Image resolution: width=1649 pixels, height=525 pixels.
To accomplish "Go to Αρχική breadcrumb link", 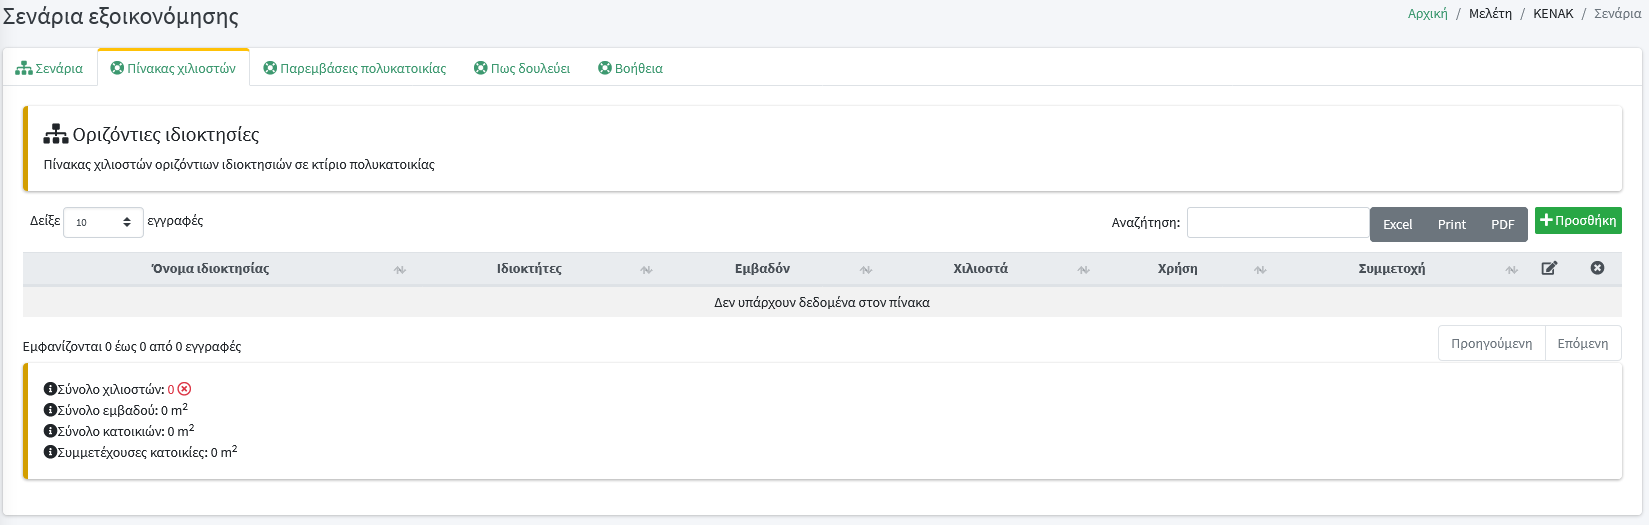I will click(x=1427, y=14).
